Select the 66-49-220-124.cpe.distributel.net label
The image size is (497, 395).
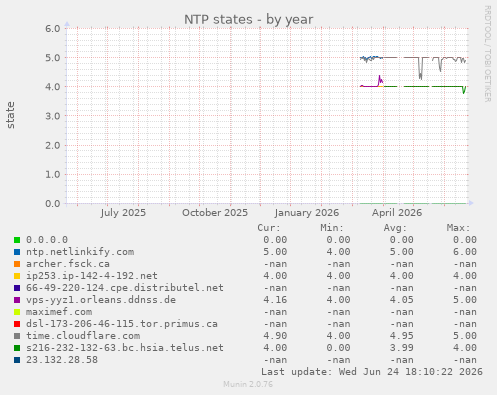click(125, 288)
